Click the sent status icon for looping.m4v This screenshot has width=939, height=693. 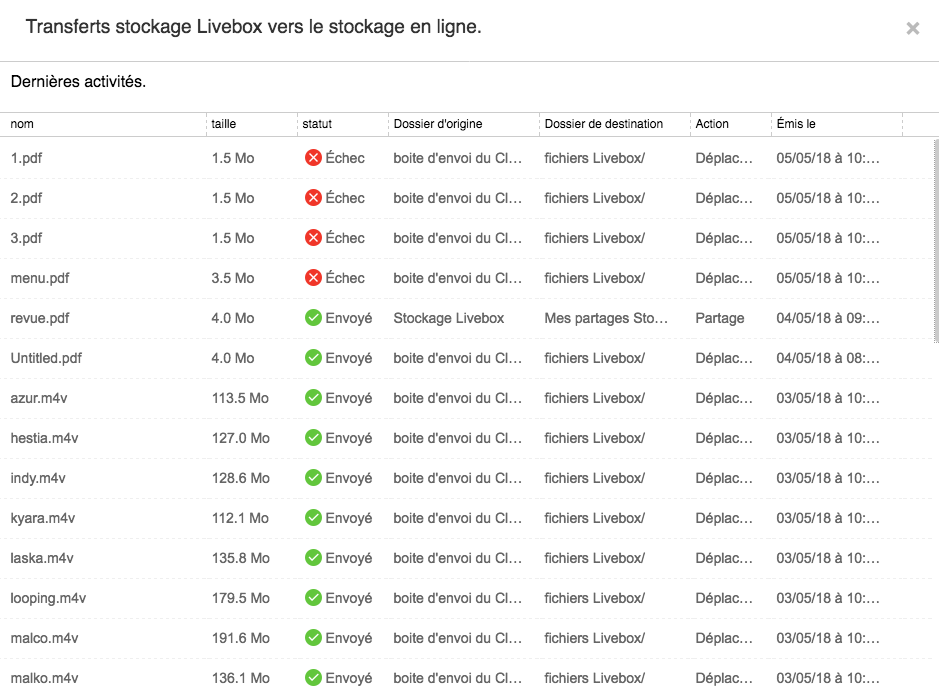[313, 598]
